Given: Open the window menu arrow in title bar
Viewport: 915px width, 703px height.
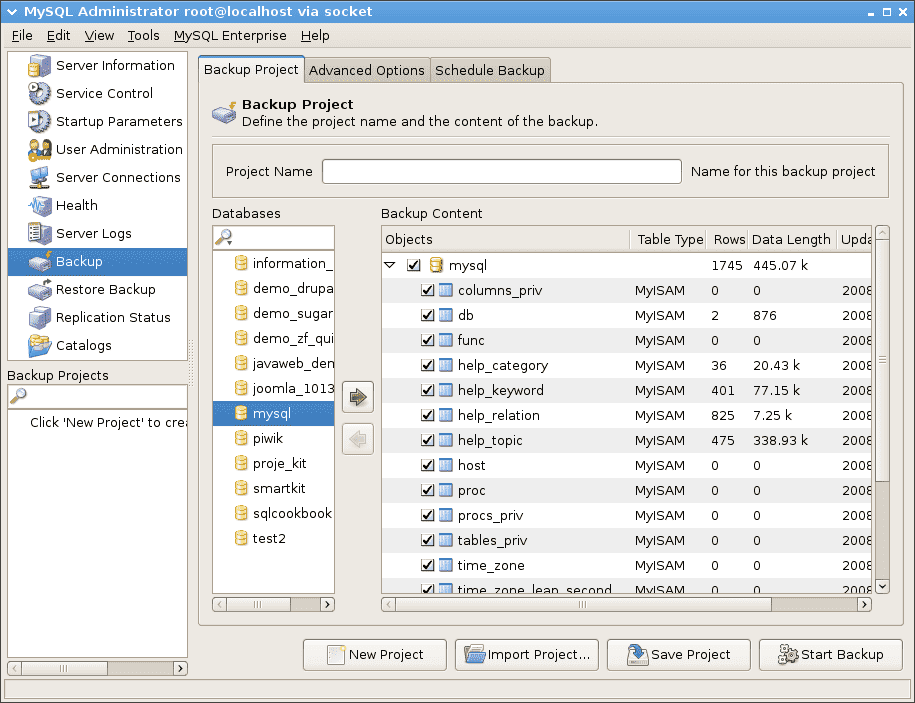Looking at the screenshot, I should click(x=12, y=12).
